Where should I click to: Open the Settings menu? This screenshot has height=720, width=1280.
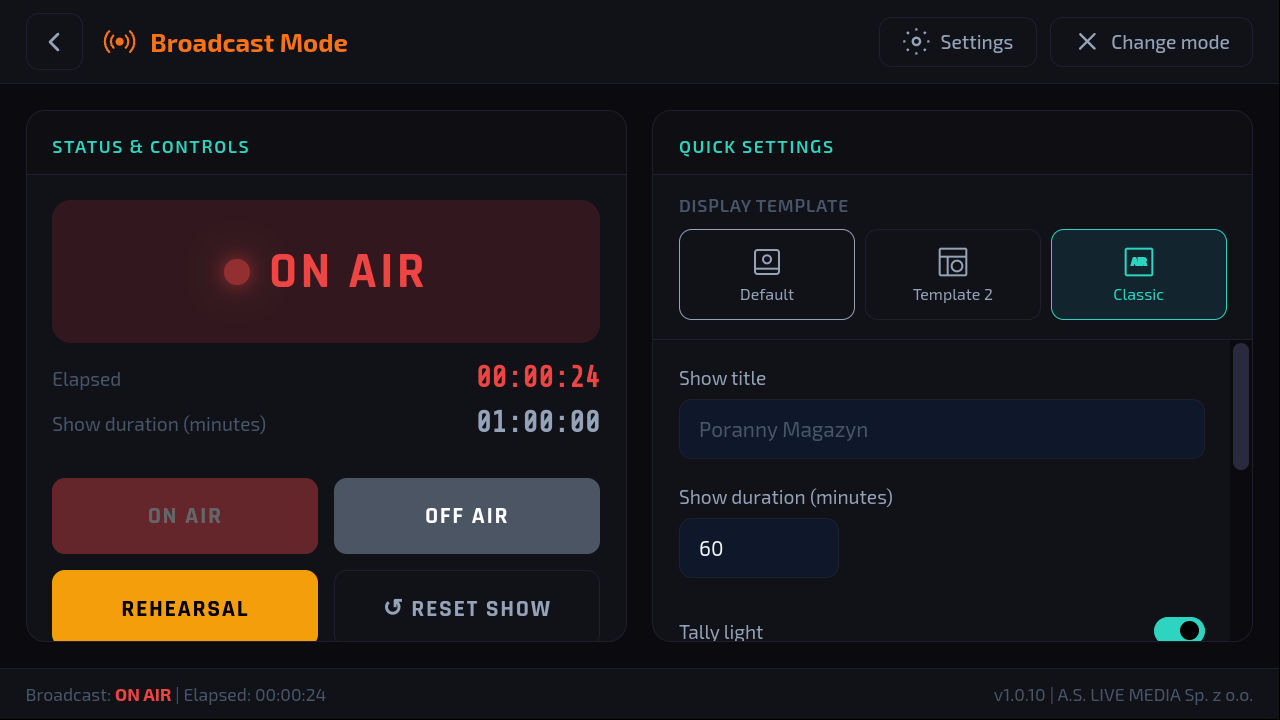pos(958,42)
